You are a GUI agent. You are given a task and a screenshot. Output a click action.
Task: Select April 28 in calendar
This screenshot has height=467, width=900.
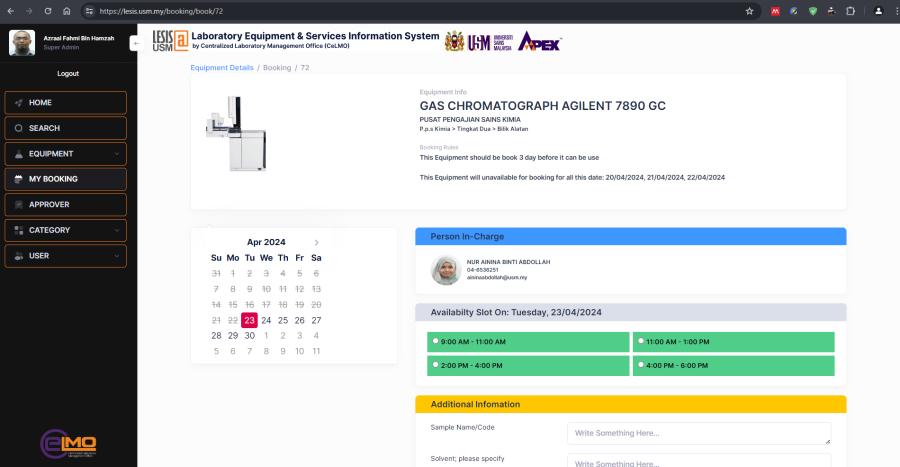click(x=216, y=336)
